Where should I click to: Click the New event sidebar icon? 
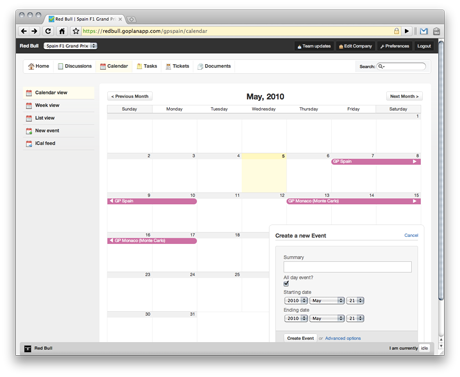point(29,131)
